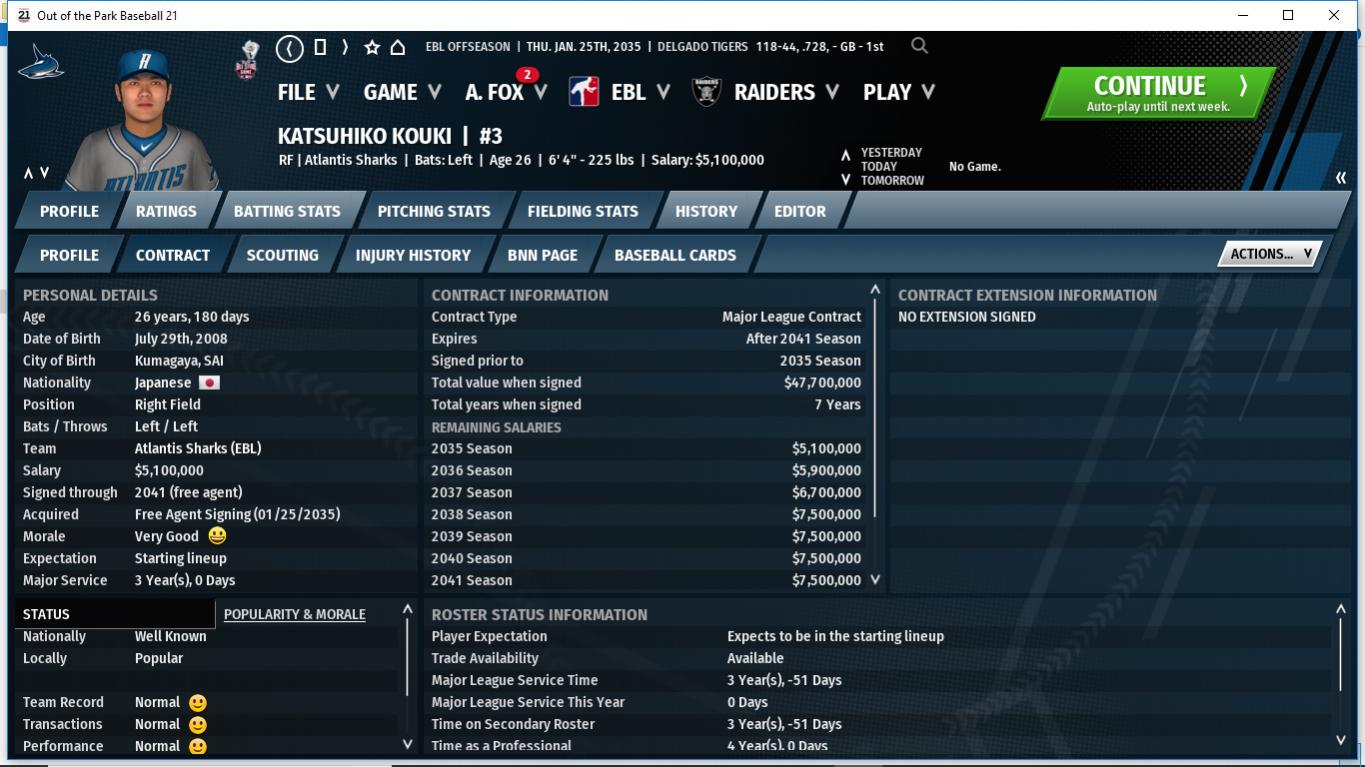Click the EBL league logo
Image resolution: width=1365 pixels, height=767 pixels.
(584, 92)
